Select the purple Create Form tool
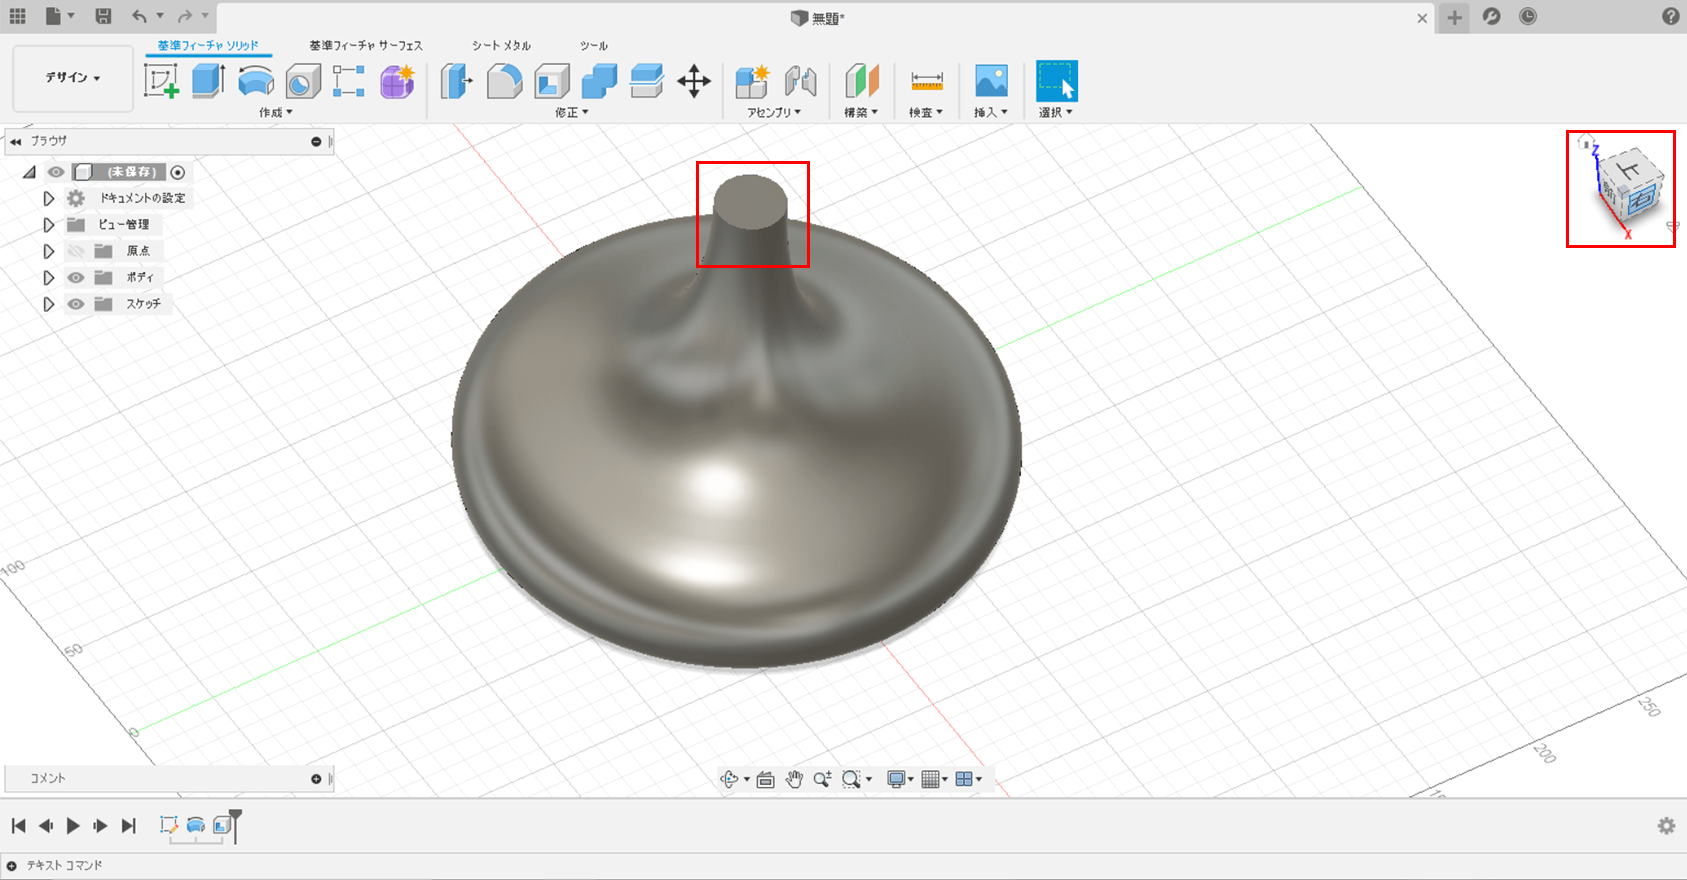Screen dimensions: 1687x880 click(x=397, y=81)
